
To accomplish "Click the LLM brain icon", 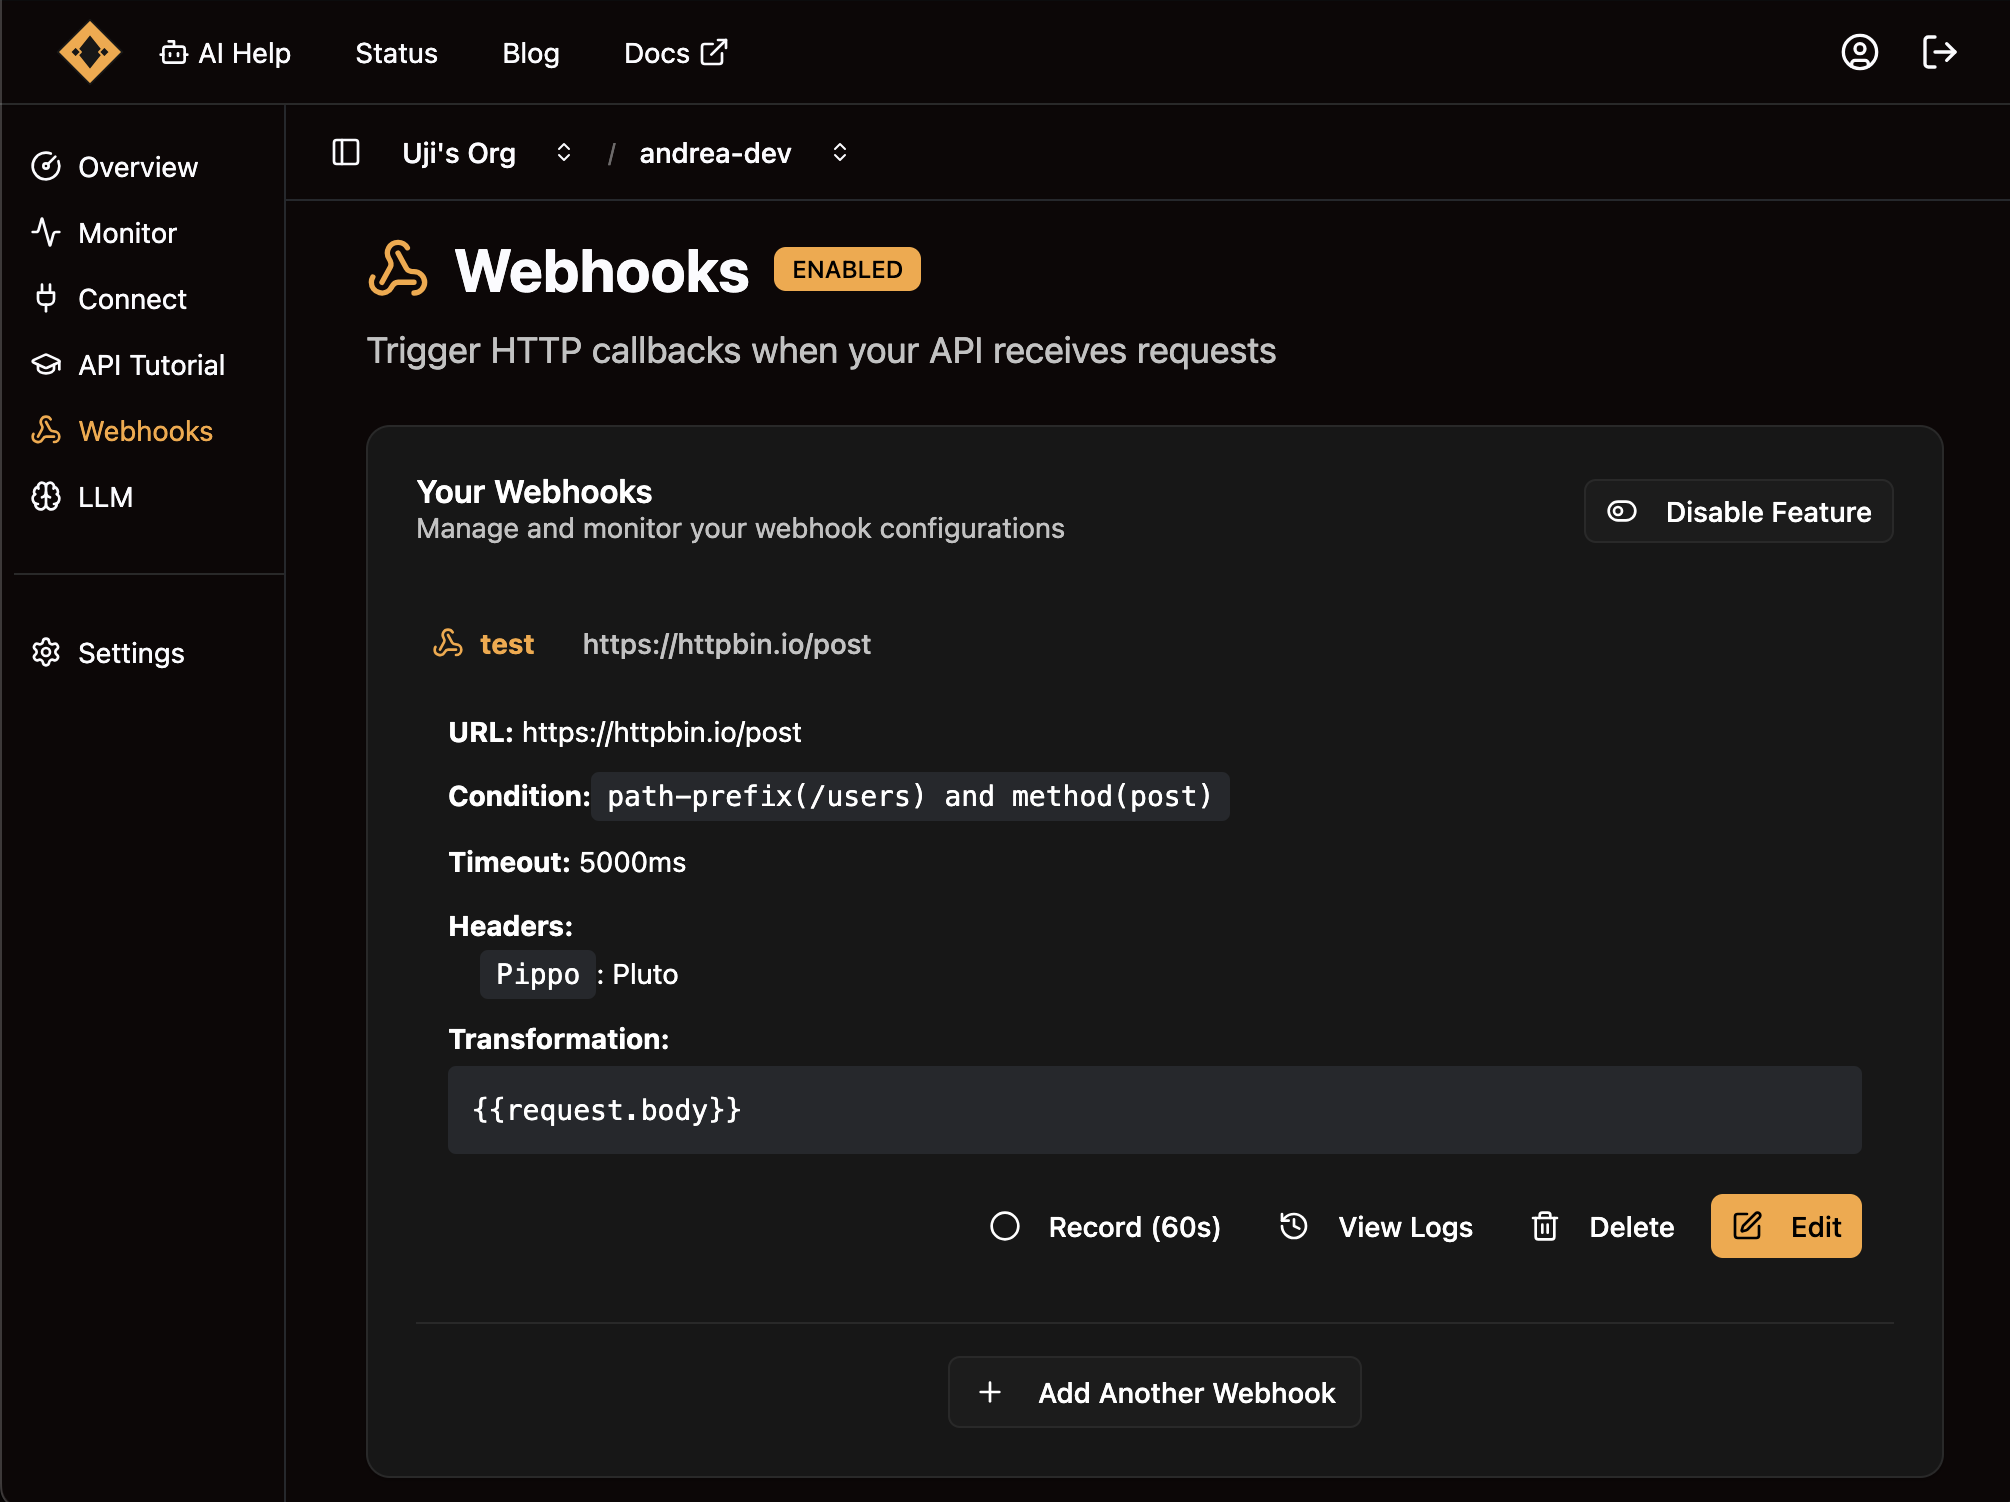I will (x=46, y=496).
